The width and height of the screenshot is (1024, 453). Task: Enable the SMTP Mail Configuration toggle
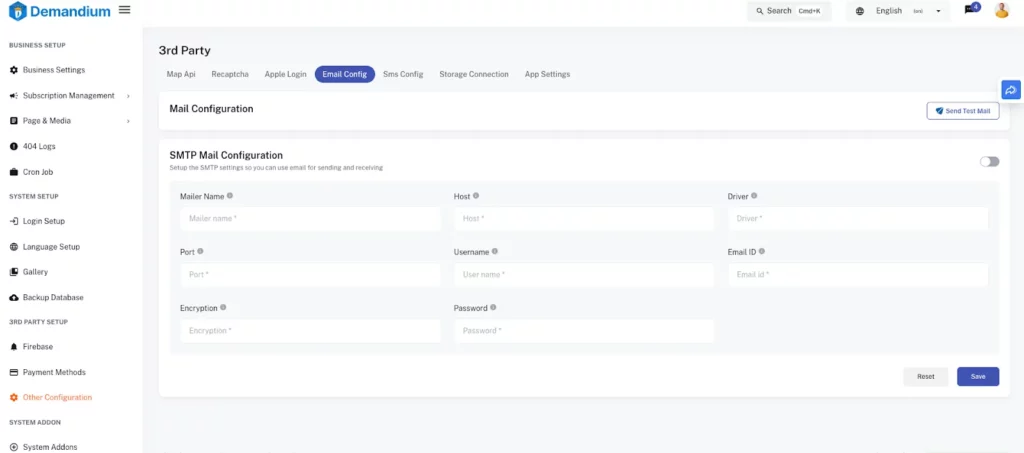(x=989, y=161)
